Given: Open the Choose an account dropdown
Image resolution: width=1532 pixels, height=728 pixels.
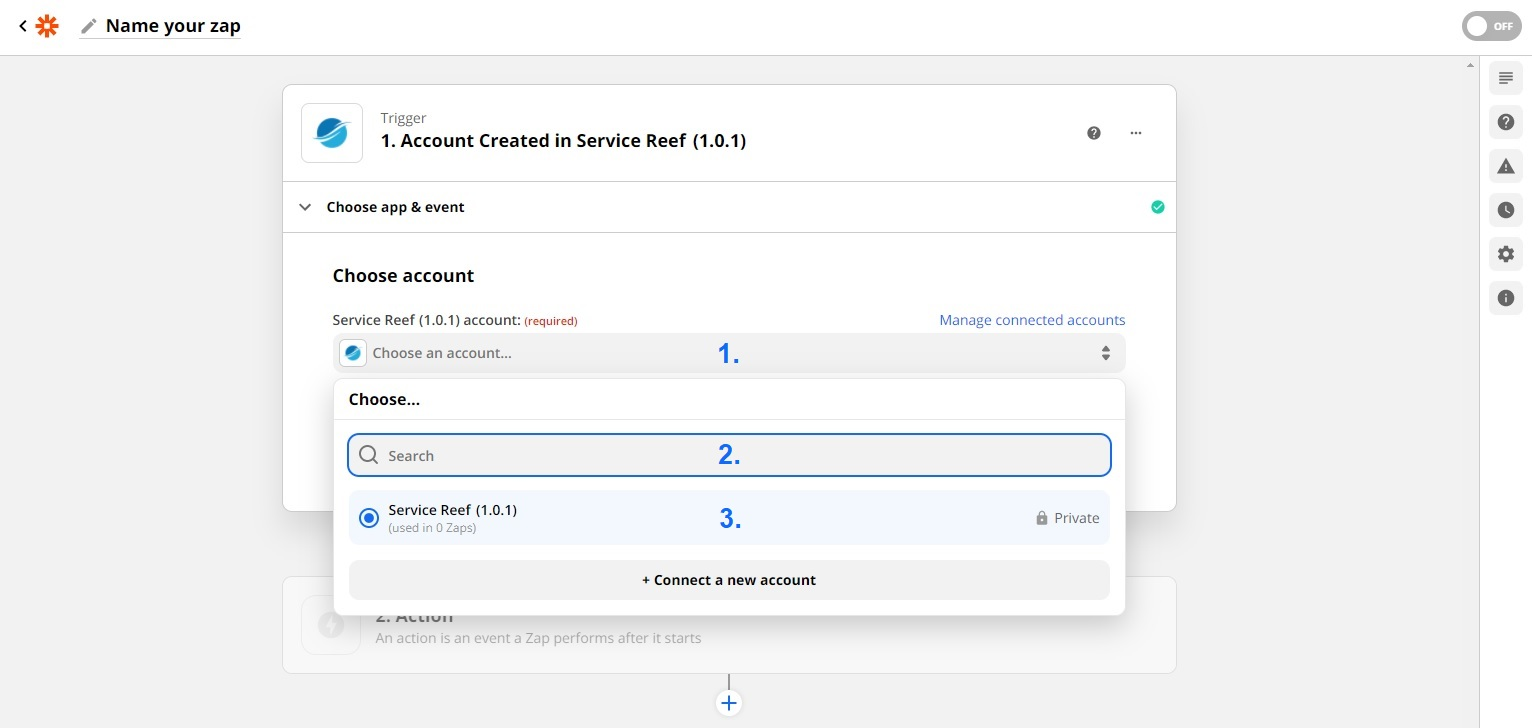Looking at the screenshot, I should (729, 353).
